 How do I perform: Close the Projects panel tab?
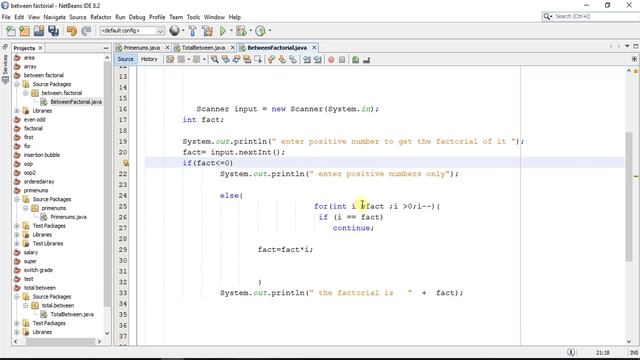point(40,48)
